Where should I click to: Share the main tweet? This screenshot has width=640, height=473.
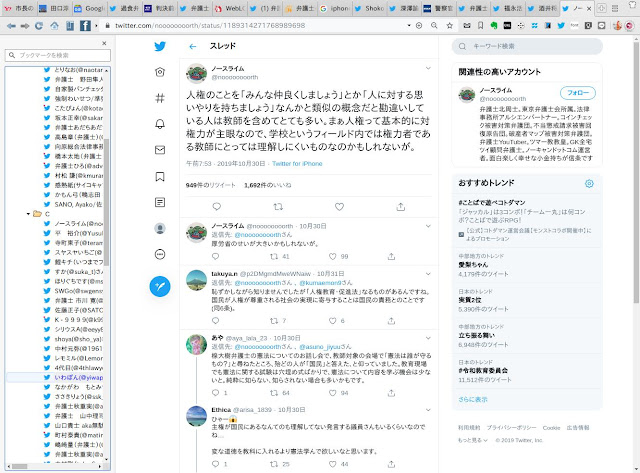click(x=400, y=207)
